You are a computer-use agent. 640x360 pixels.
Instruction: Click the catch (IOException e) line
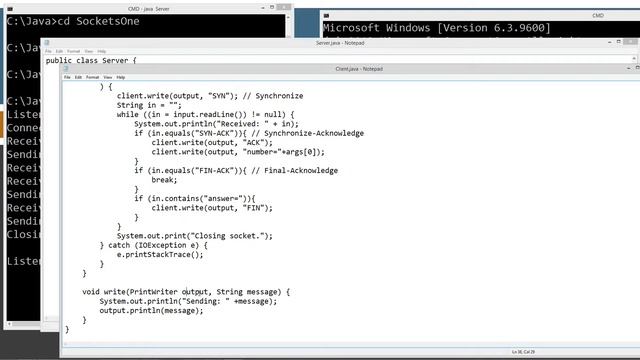tap(153, 245)
